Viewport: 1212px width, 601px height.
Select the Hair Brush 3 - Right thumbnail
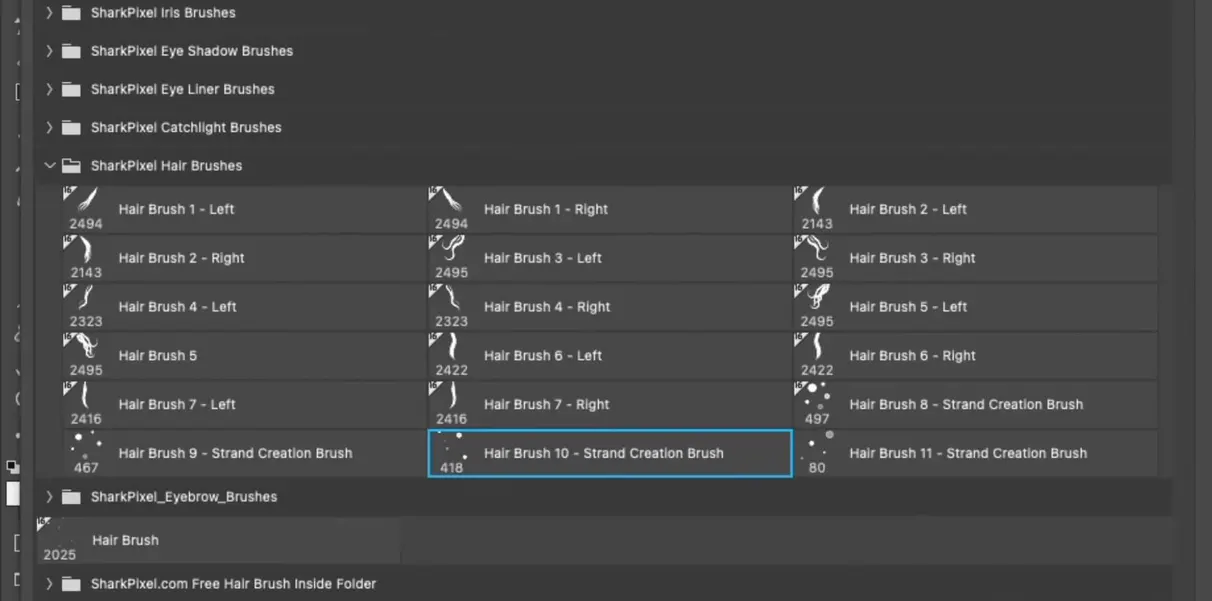point(817,258)
